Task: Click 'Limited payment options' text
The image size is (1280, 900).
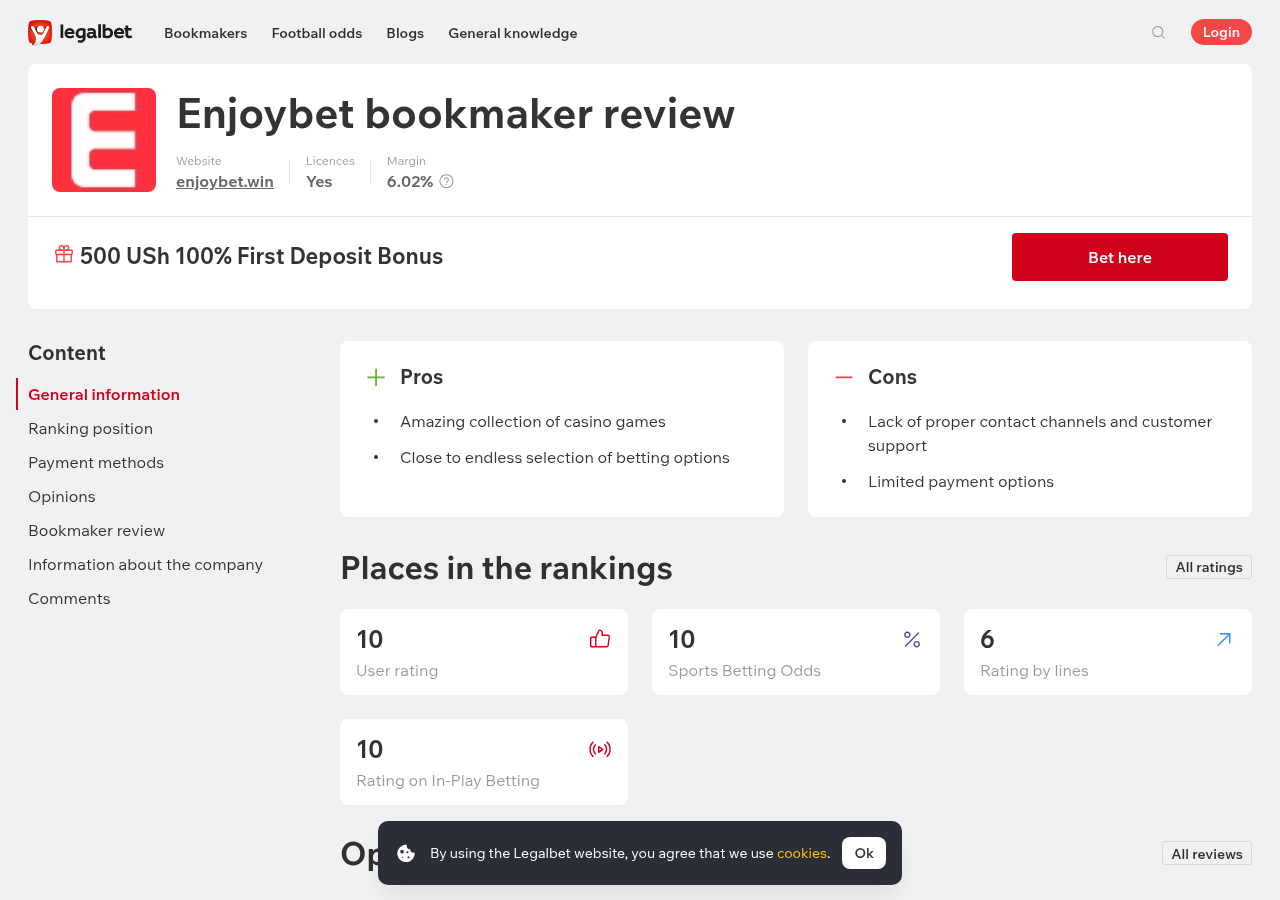Action: tap(961, 481)
